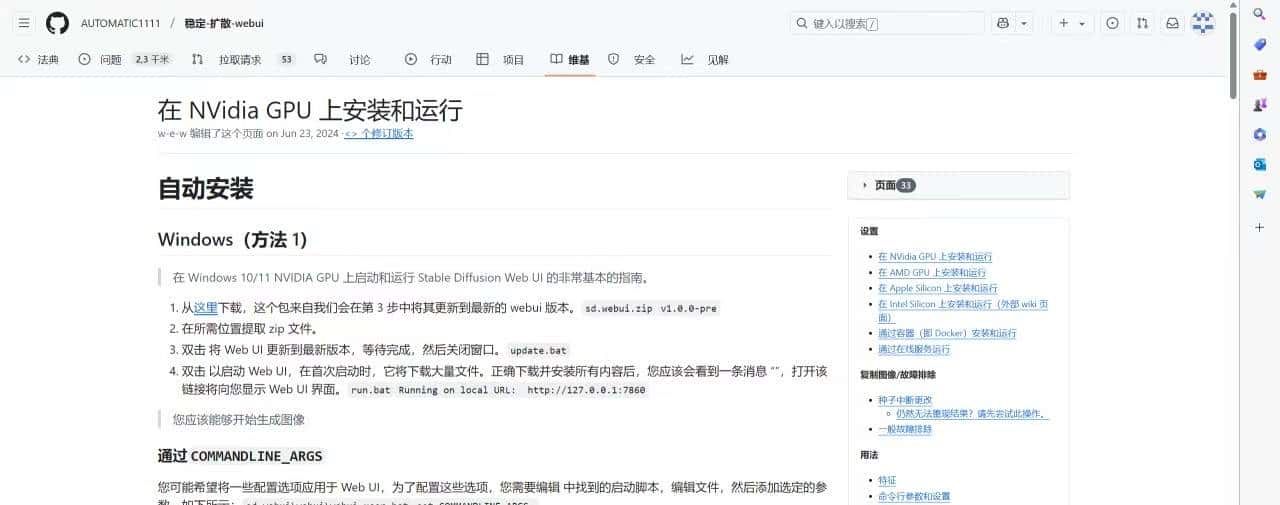Open the issues circle icon in header
The width and height of the screenshot is (1280, 505).
click(x=1112, y=23)
